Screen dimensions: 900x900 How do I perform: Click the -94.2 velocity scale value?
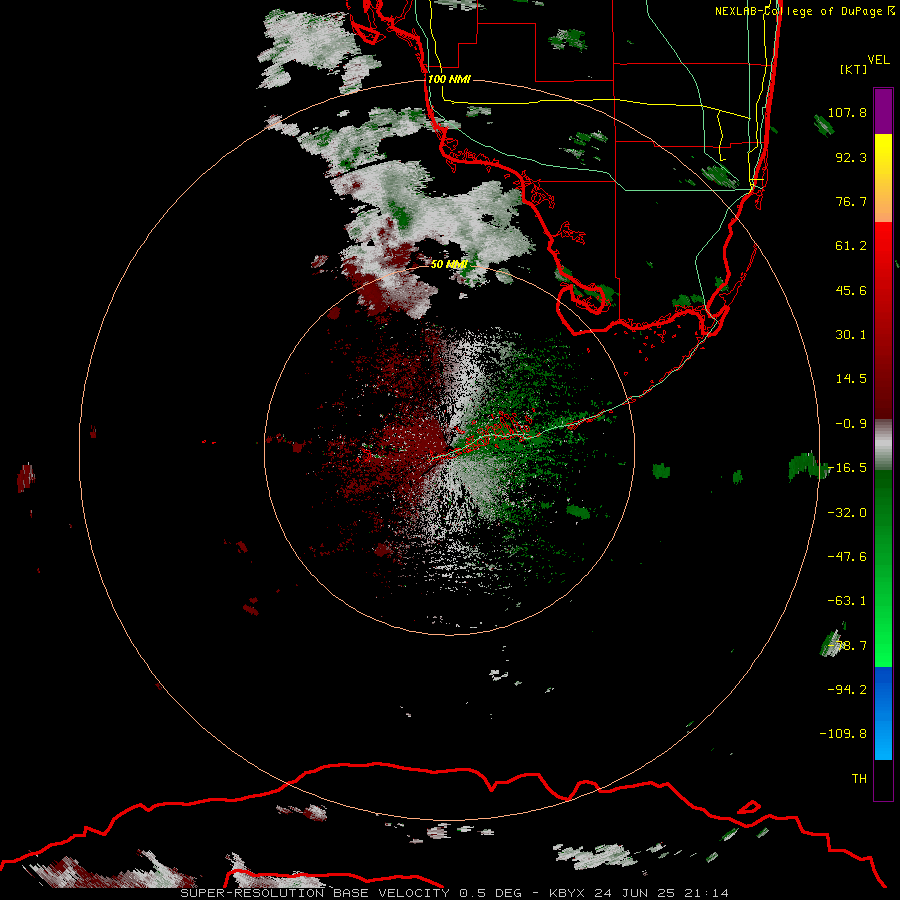847,689
